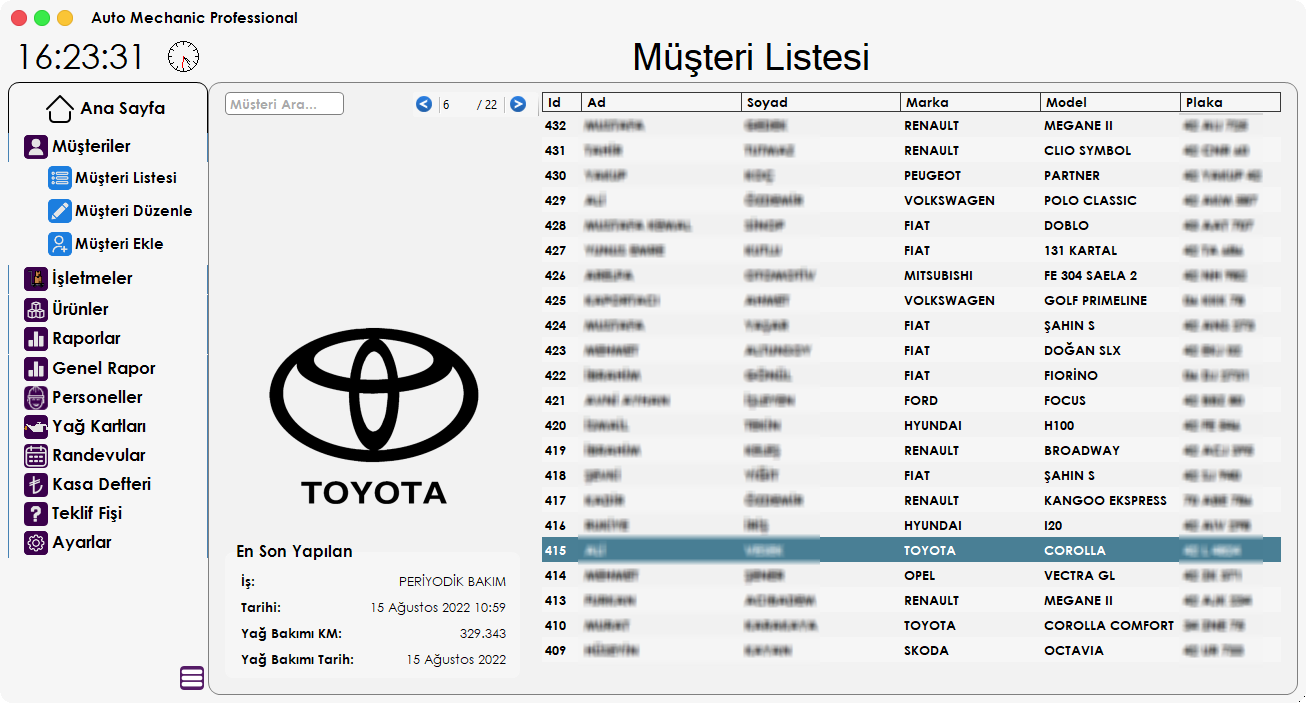Select Müşteri Listesi submenu entry

[126, 178]
